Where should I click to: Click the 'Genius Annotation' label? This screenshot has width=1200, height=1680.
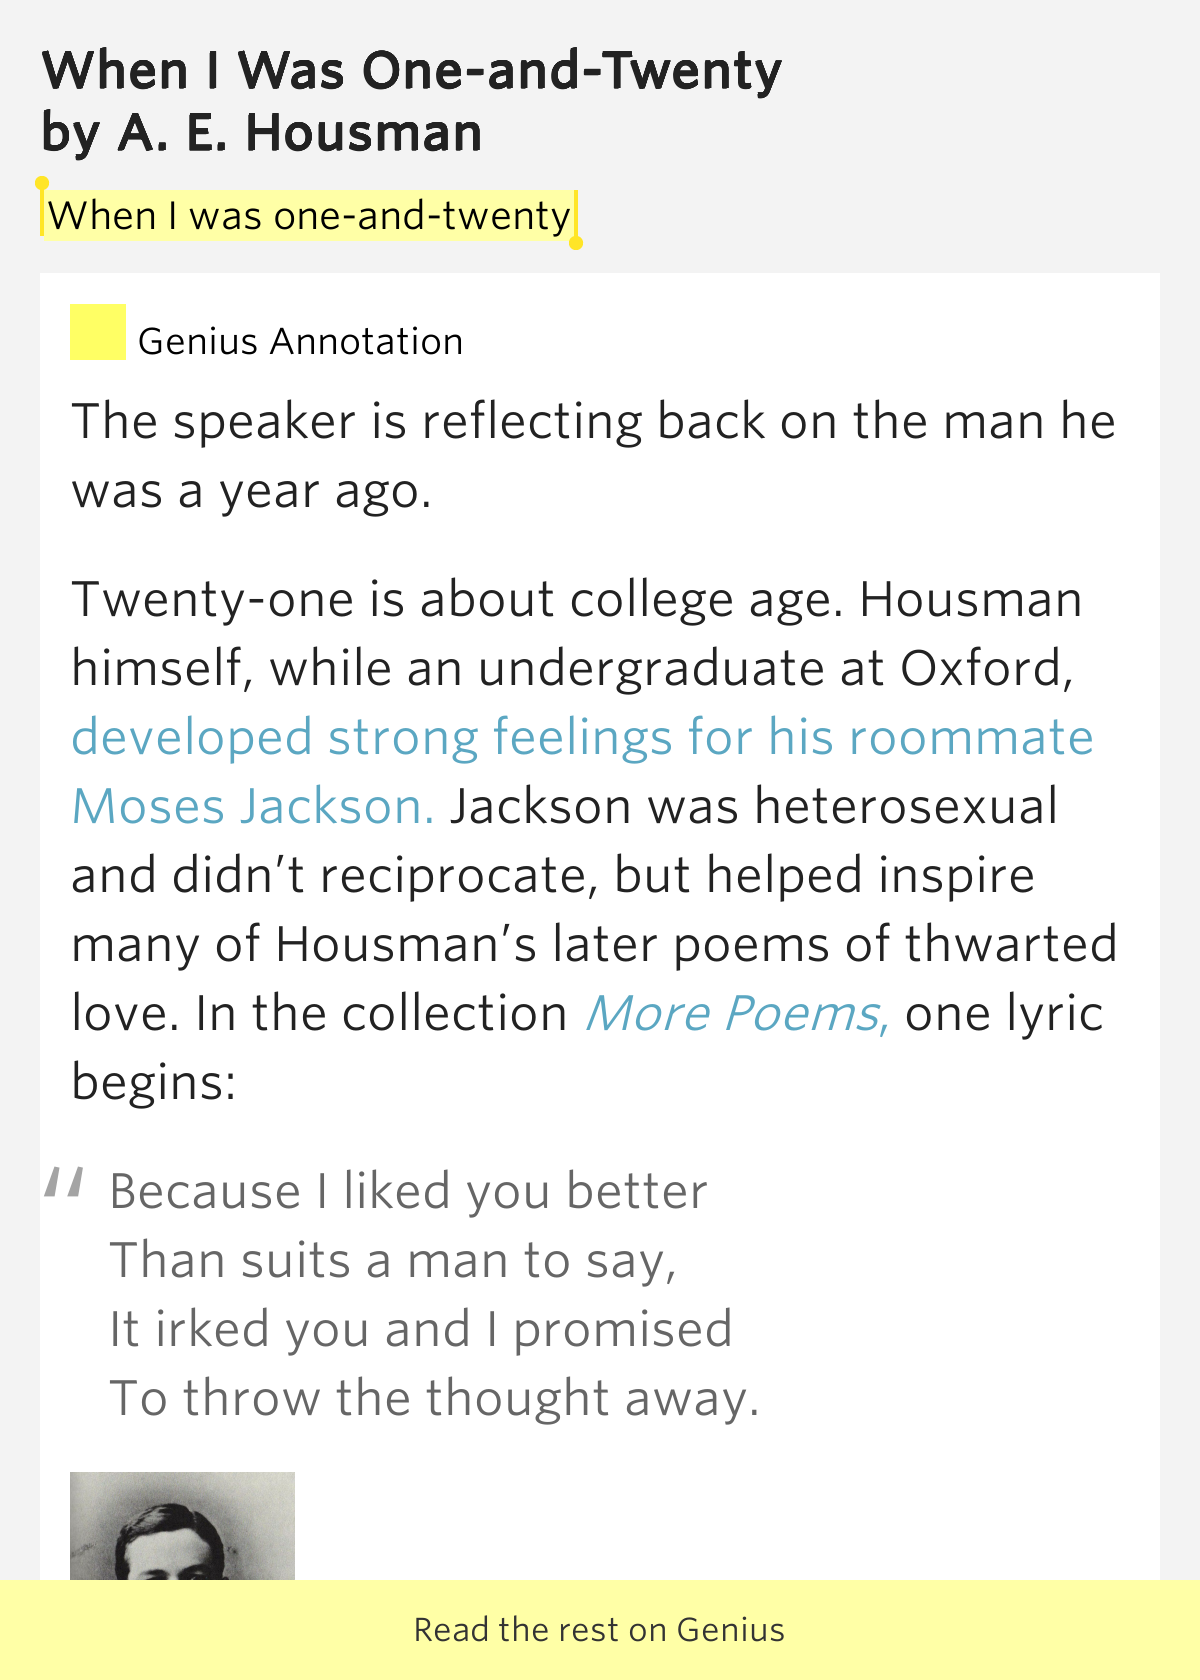click(x=300, y=342)
